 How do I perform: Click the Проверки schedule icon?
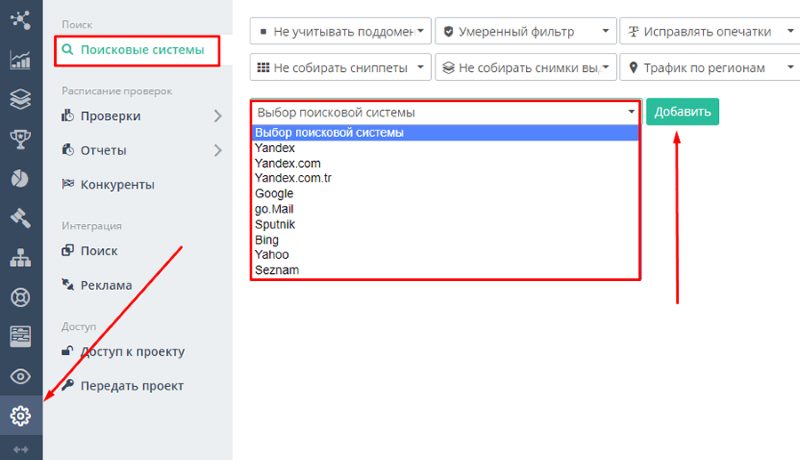67,115
